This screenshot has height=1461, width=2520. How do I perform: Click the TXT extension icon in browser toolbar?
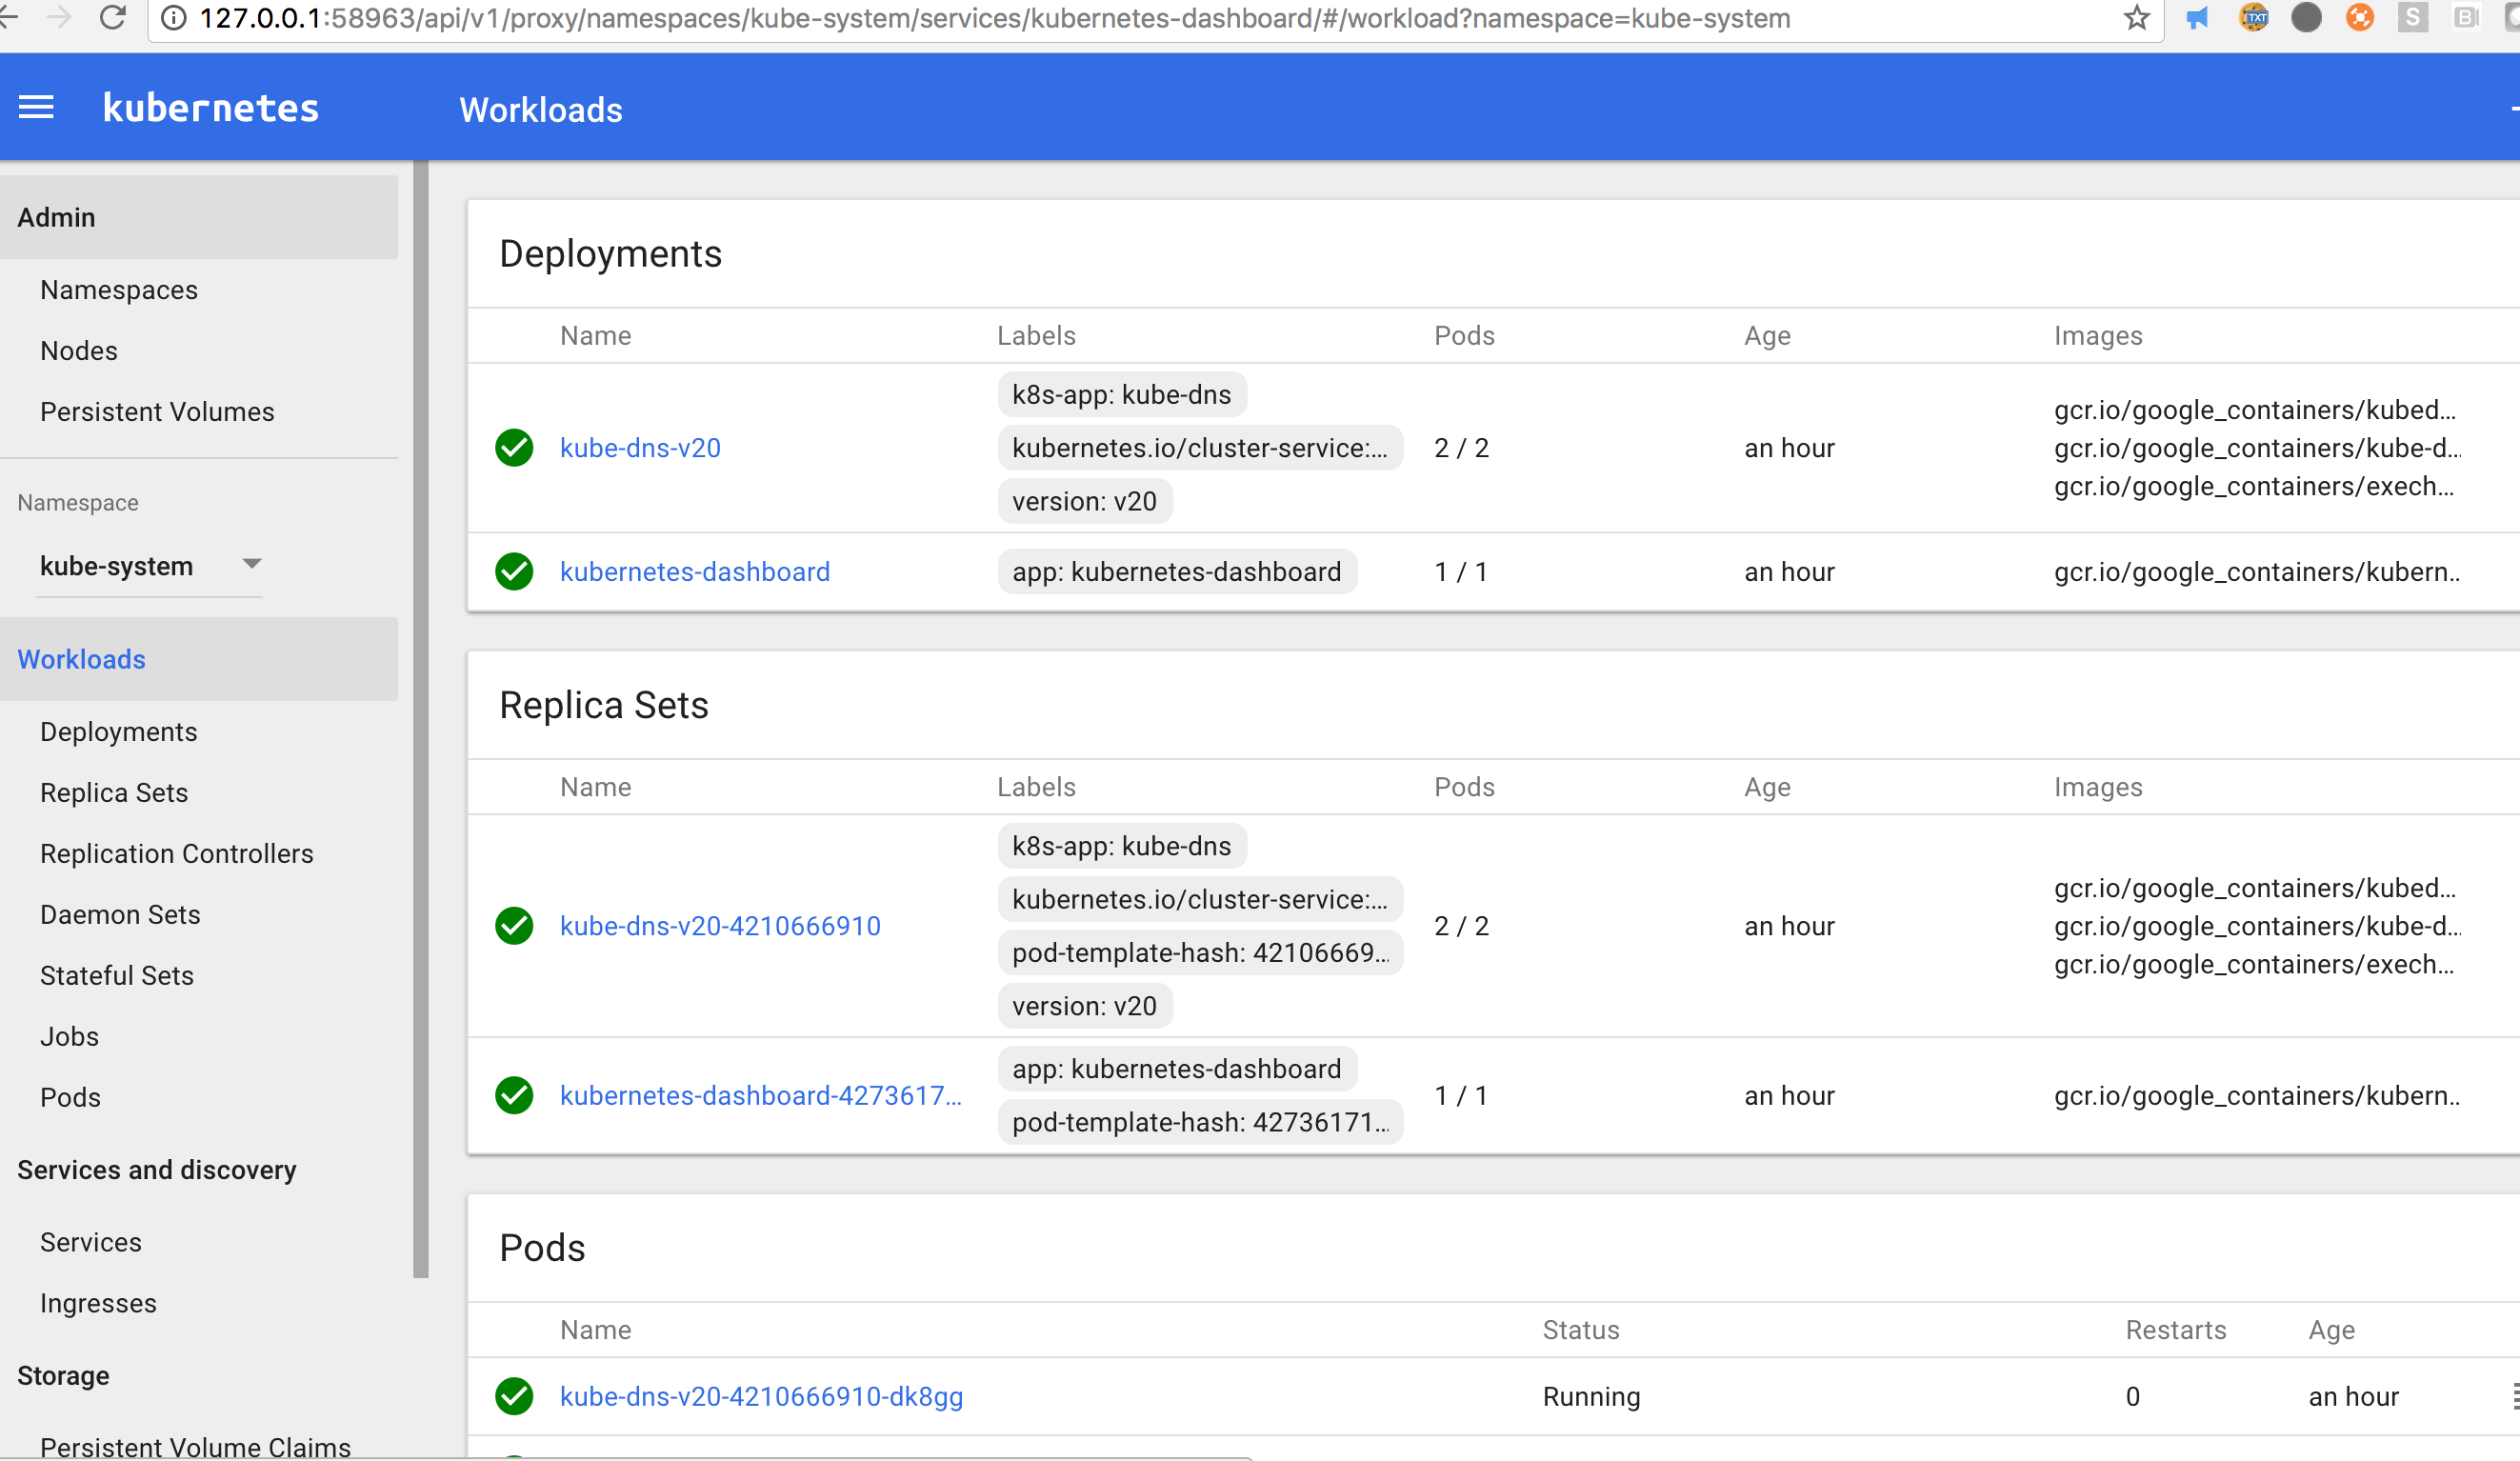click(x=2253, y=18)
